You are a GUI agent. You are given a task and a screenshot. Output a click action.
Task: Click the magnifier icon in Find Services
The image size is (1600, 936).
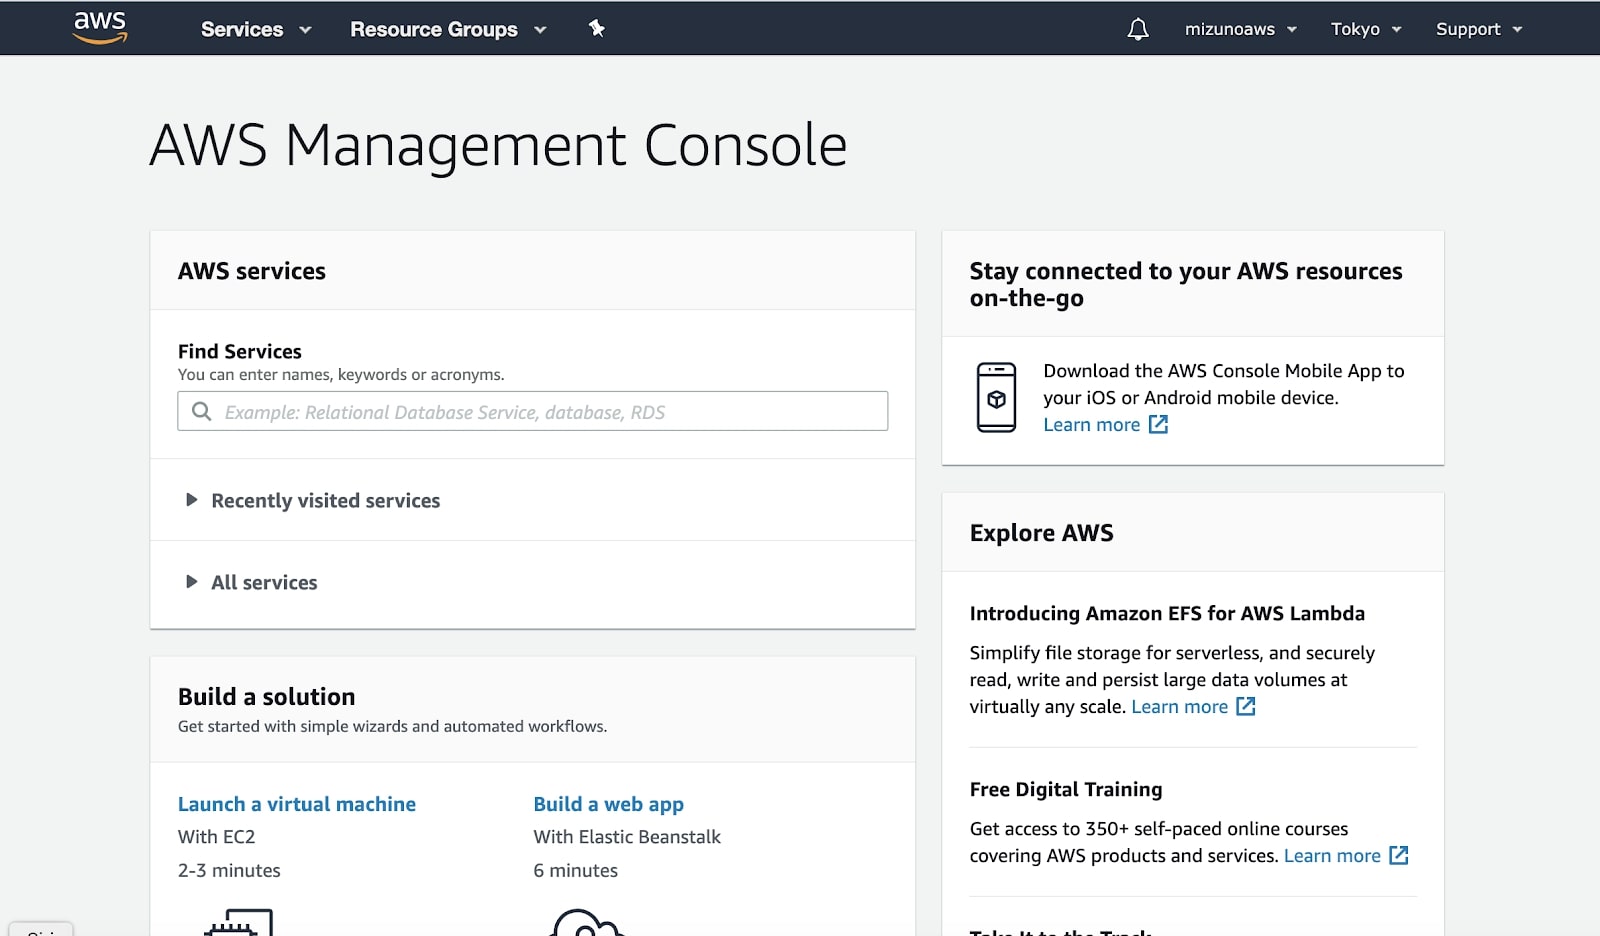[201, 411]
